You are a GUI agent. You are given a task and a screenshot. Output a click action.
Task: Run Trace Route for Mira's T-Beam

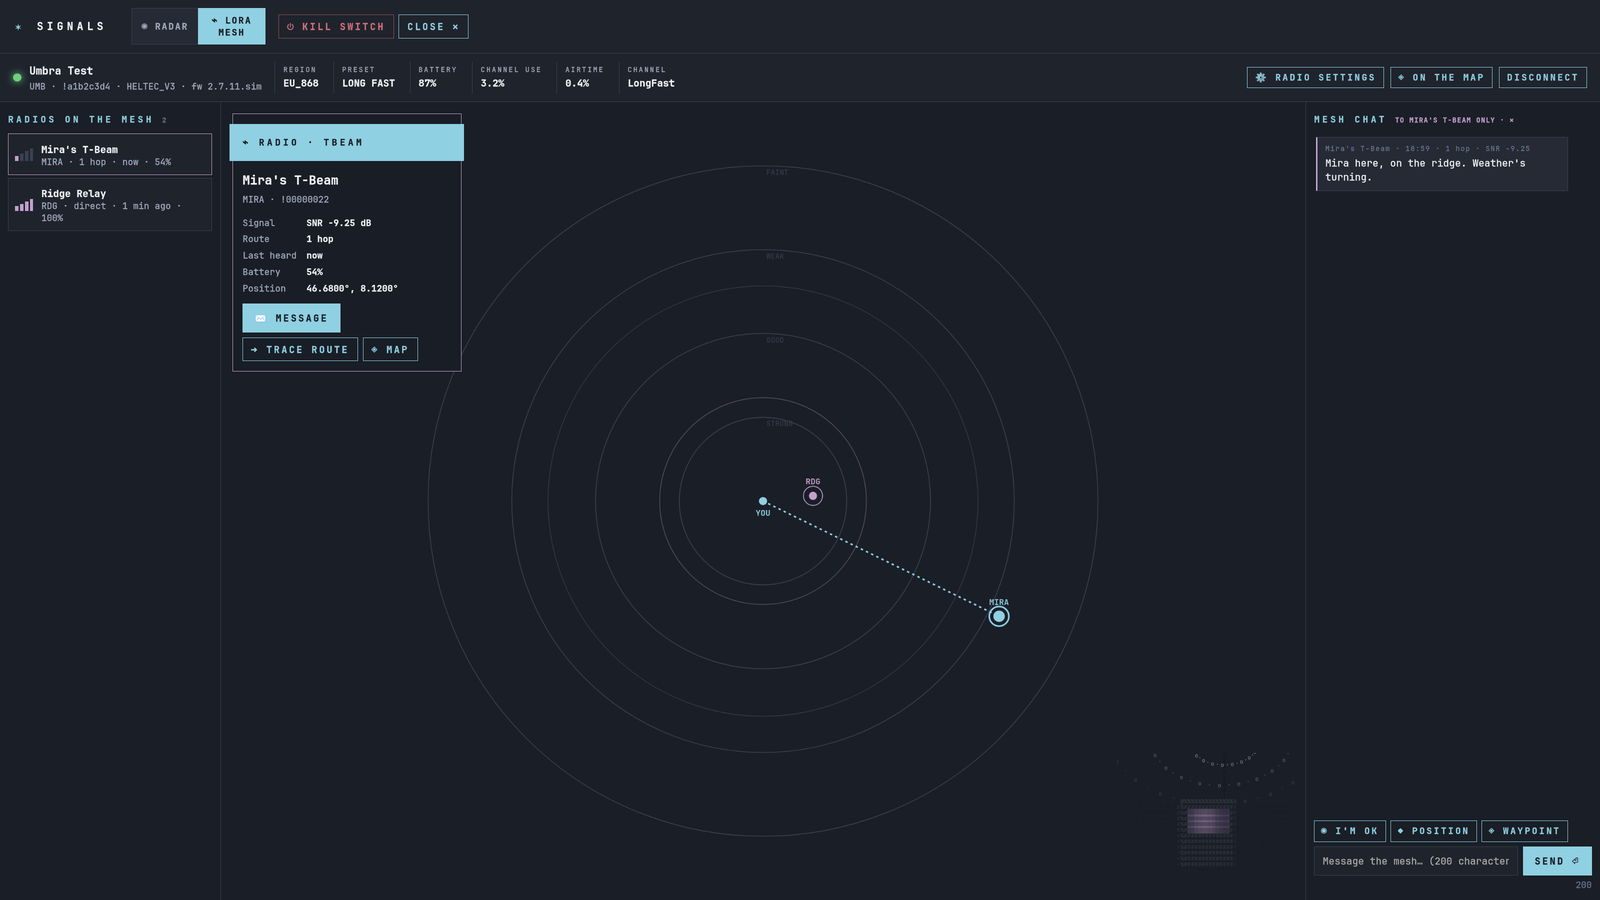point(300,350)
